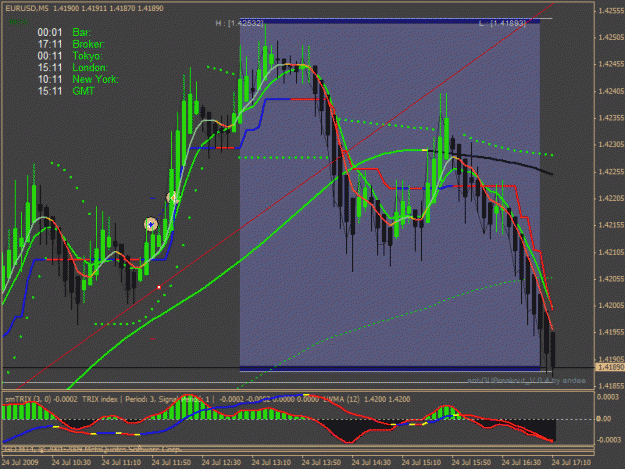The width and height of the screenshot is (625, 469).
Task: Select the 'New York:' clock label
Action: [x=95, y=79]
